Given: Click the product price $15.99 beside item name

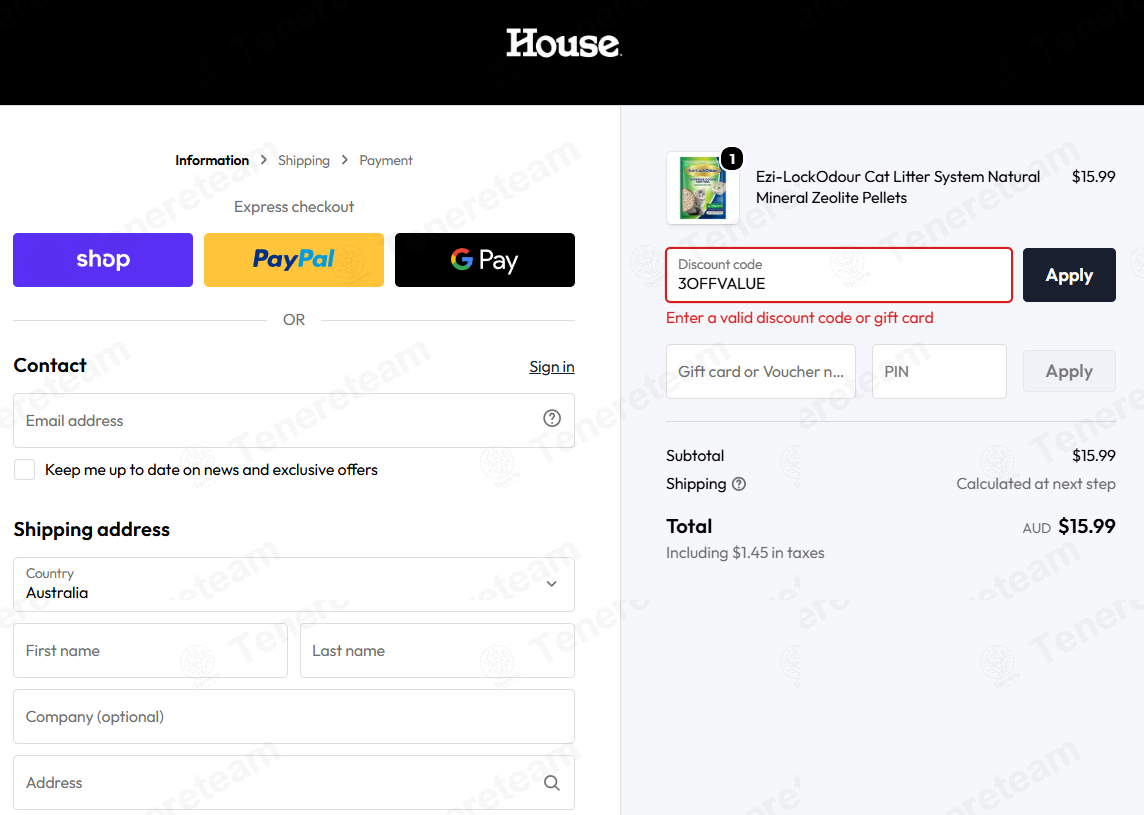Looking at the screenshot, I should coord(1094,177).
